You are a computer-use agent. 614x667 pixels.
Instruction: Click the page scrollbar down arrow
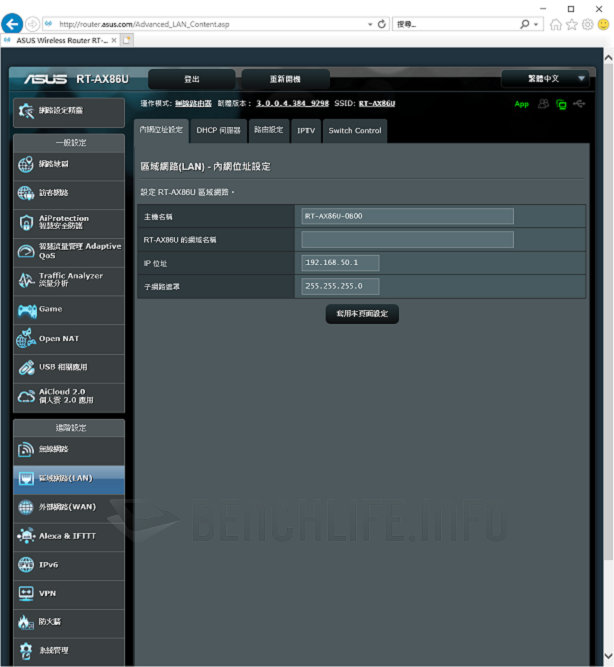(x=608, y=656)
